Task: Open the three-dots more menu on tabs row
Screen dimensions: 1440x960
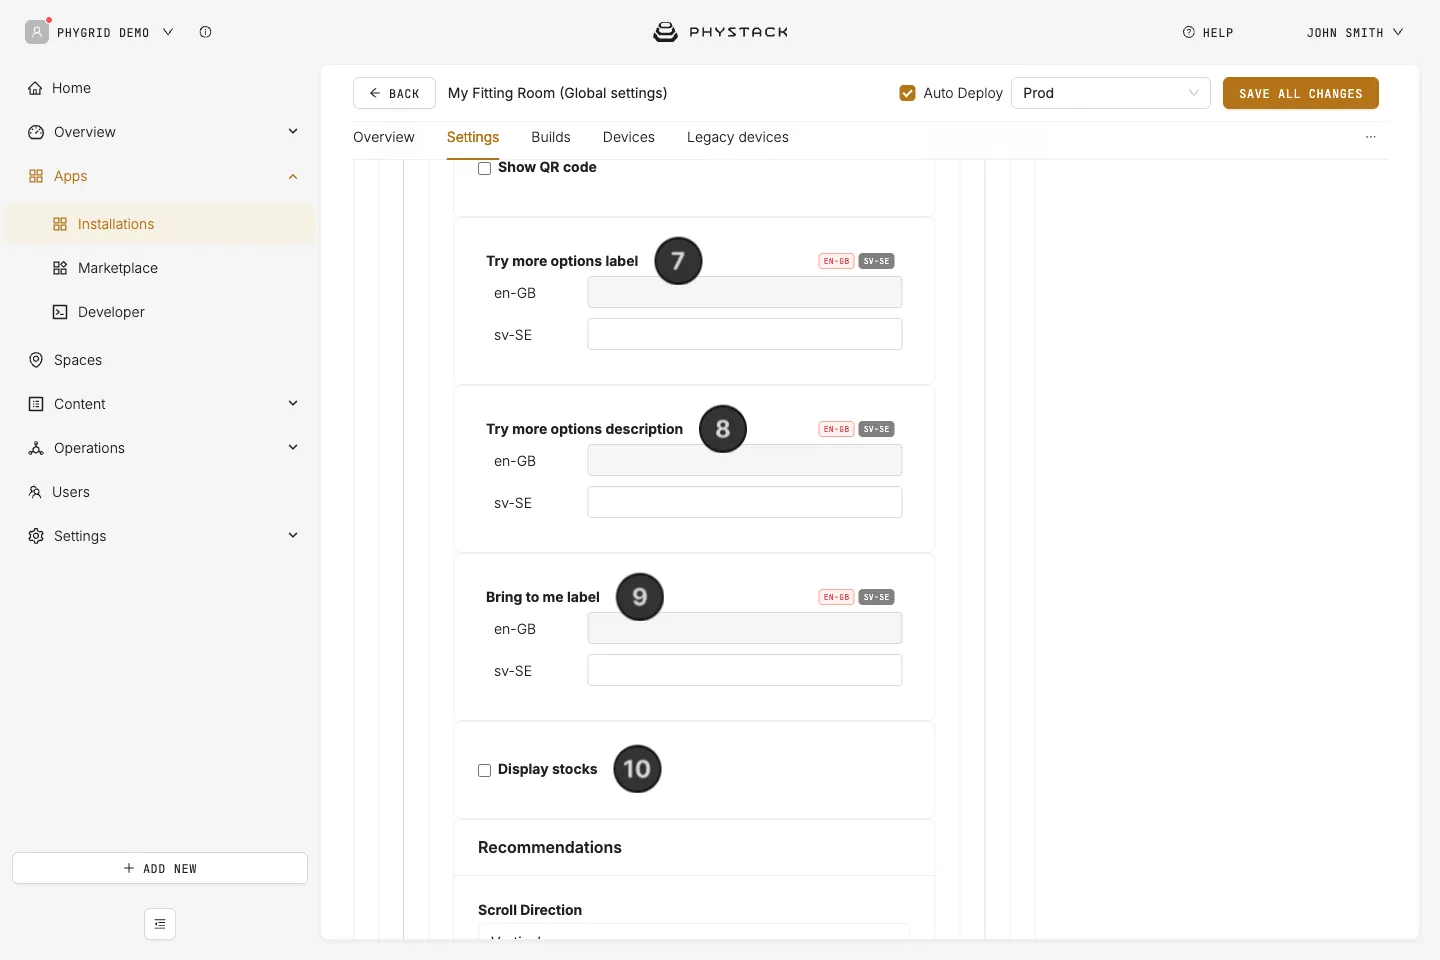Action: pyautogui.click(x=1371, y=137)
